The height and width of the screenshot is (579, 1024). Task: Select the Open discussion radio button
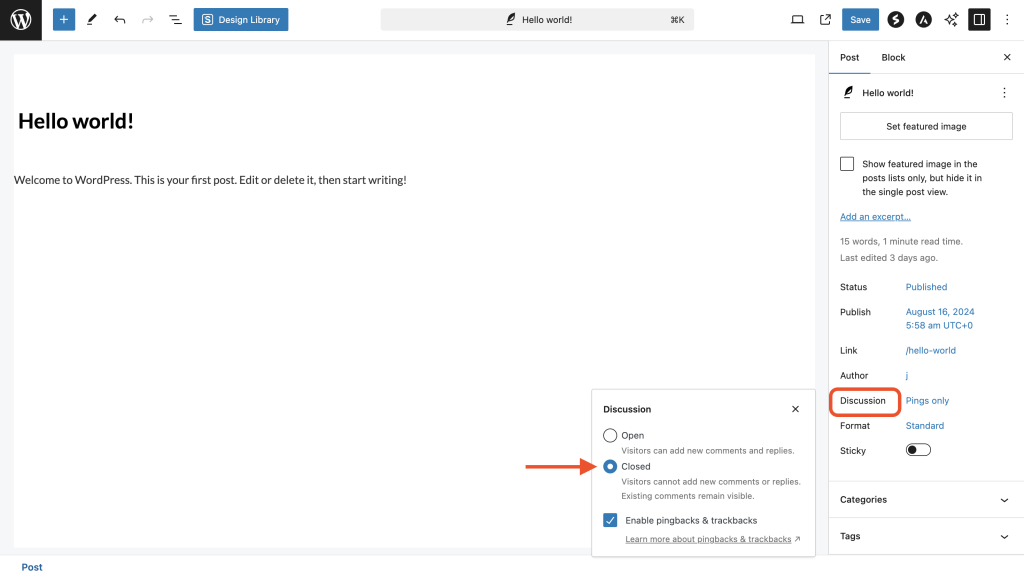tap(610, 435)
